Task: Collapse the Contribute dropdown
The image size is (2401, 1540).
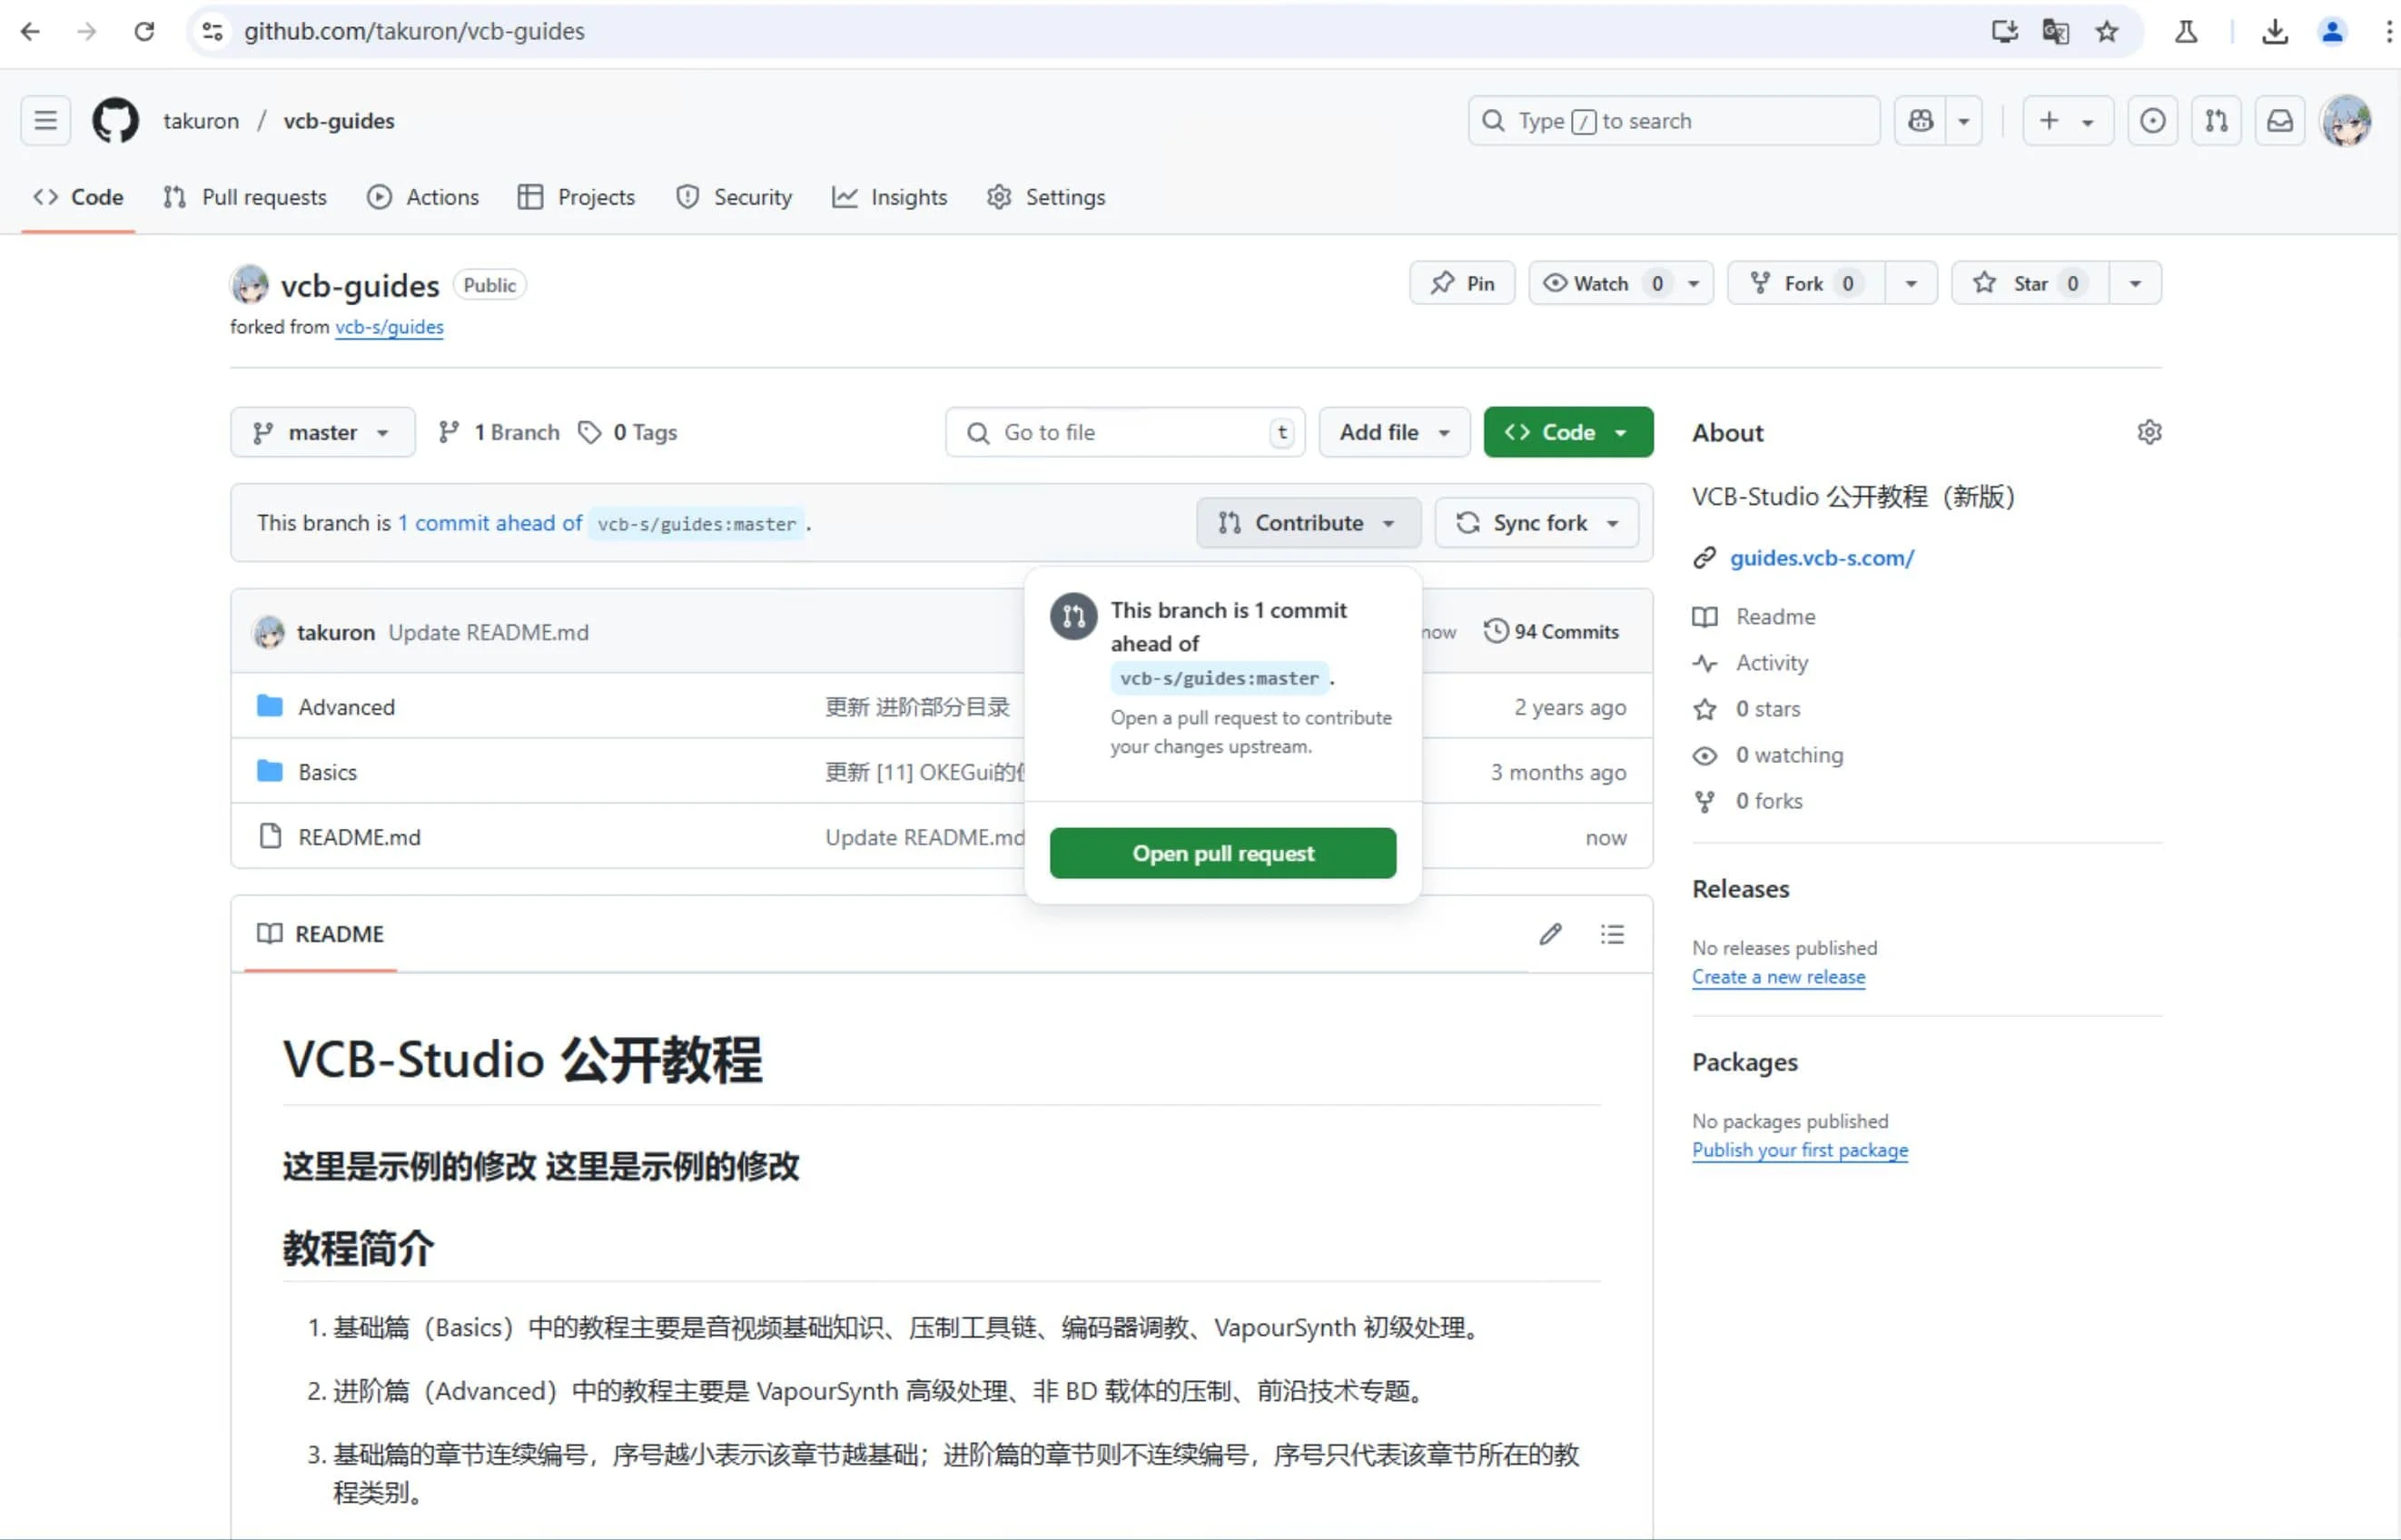Action: (1308, 523)
